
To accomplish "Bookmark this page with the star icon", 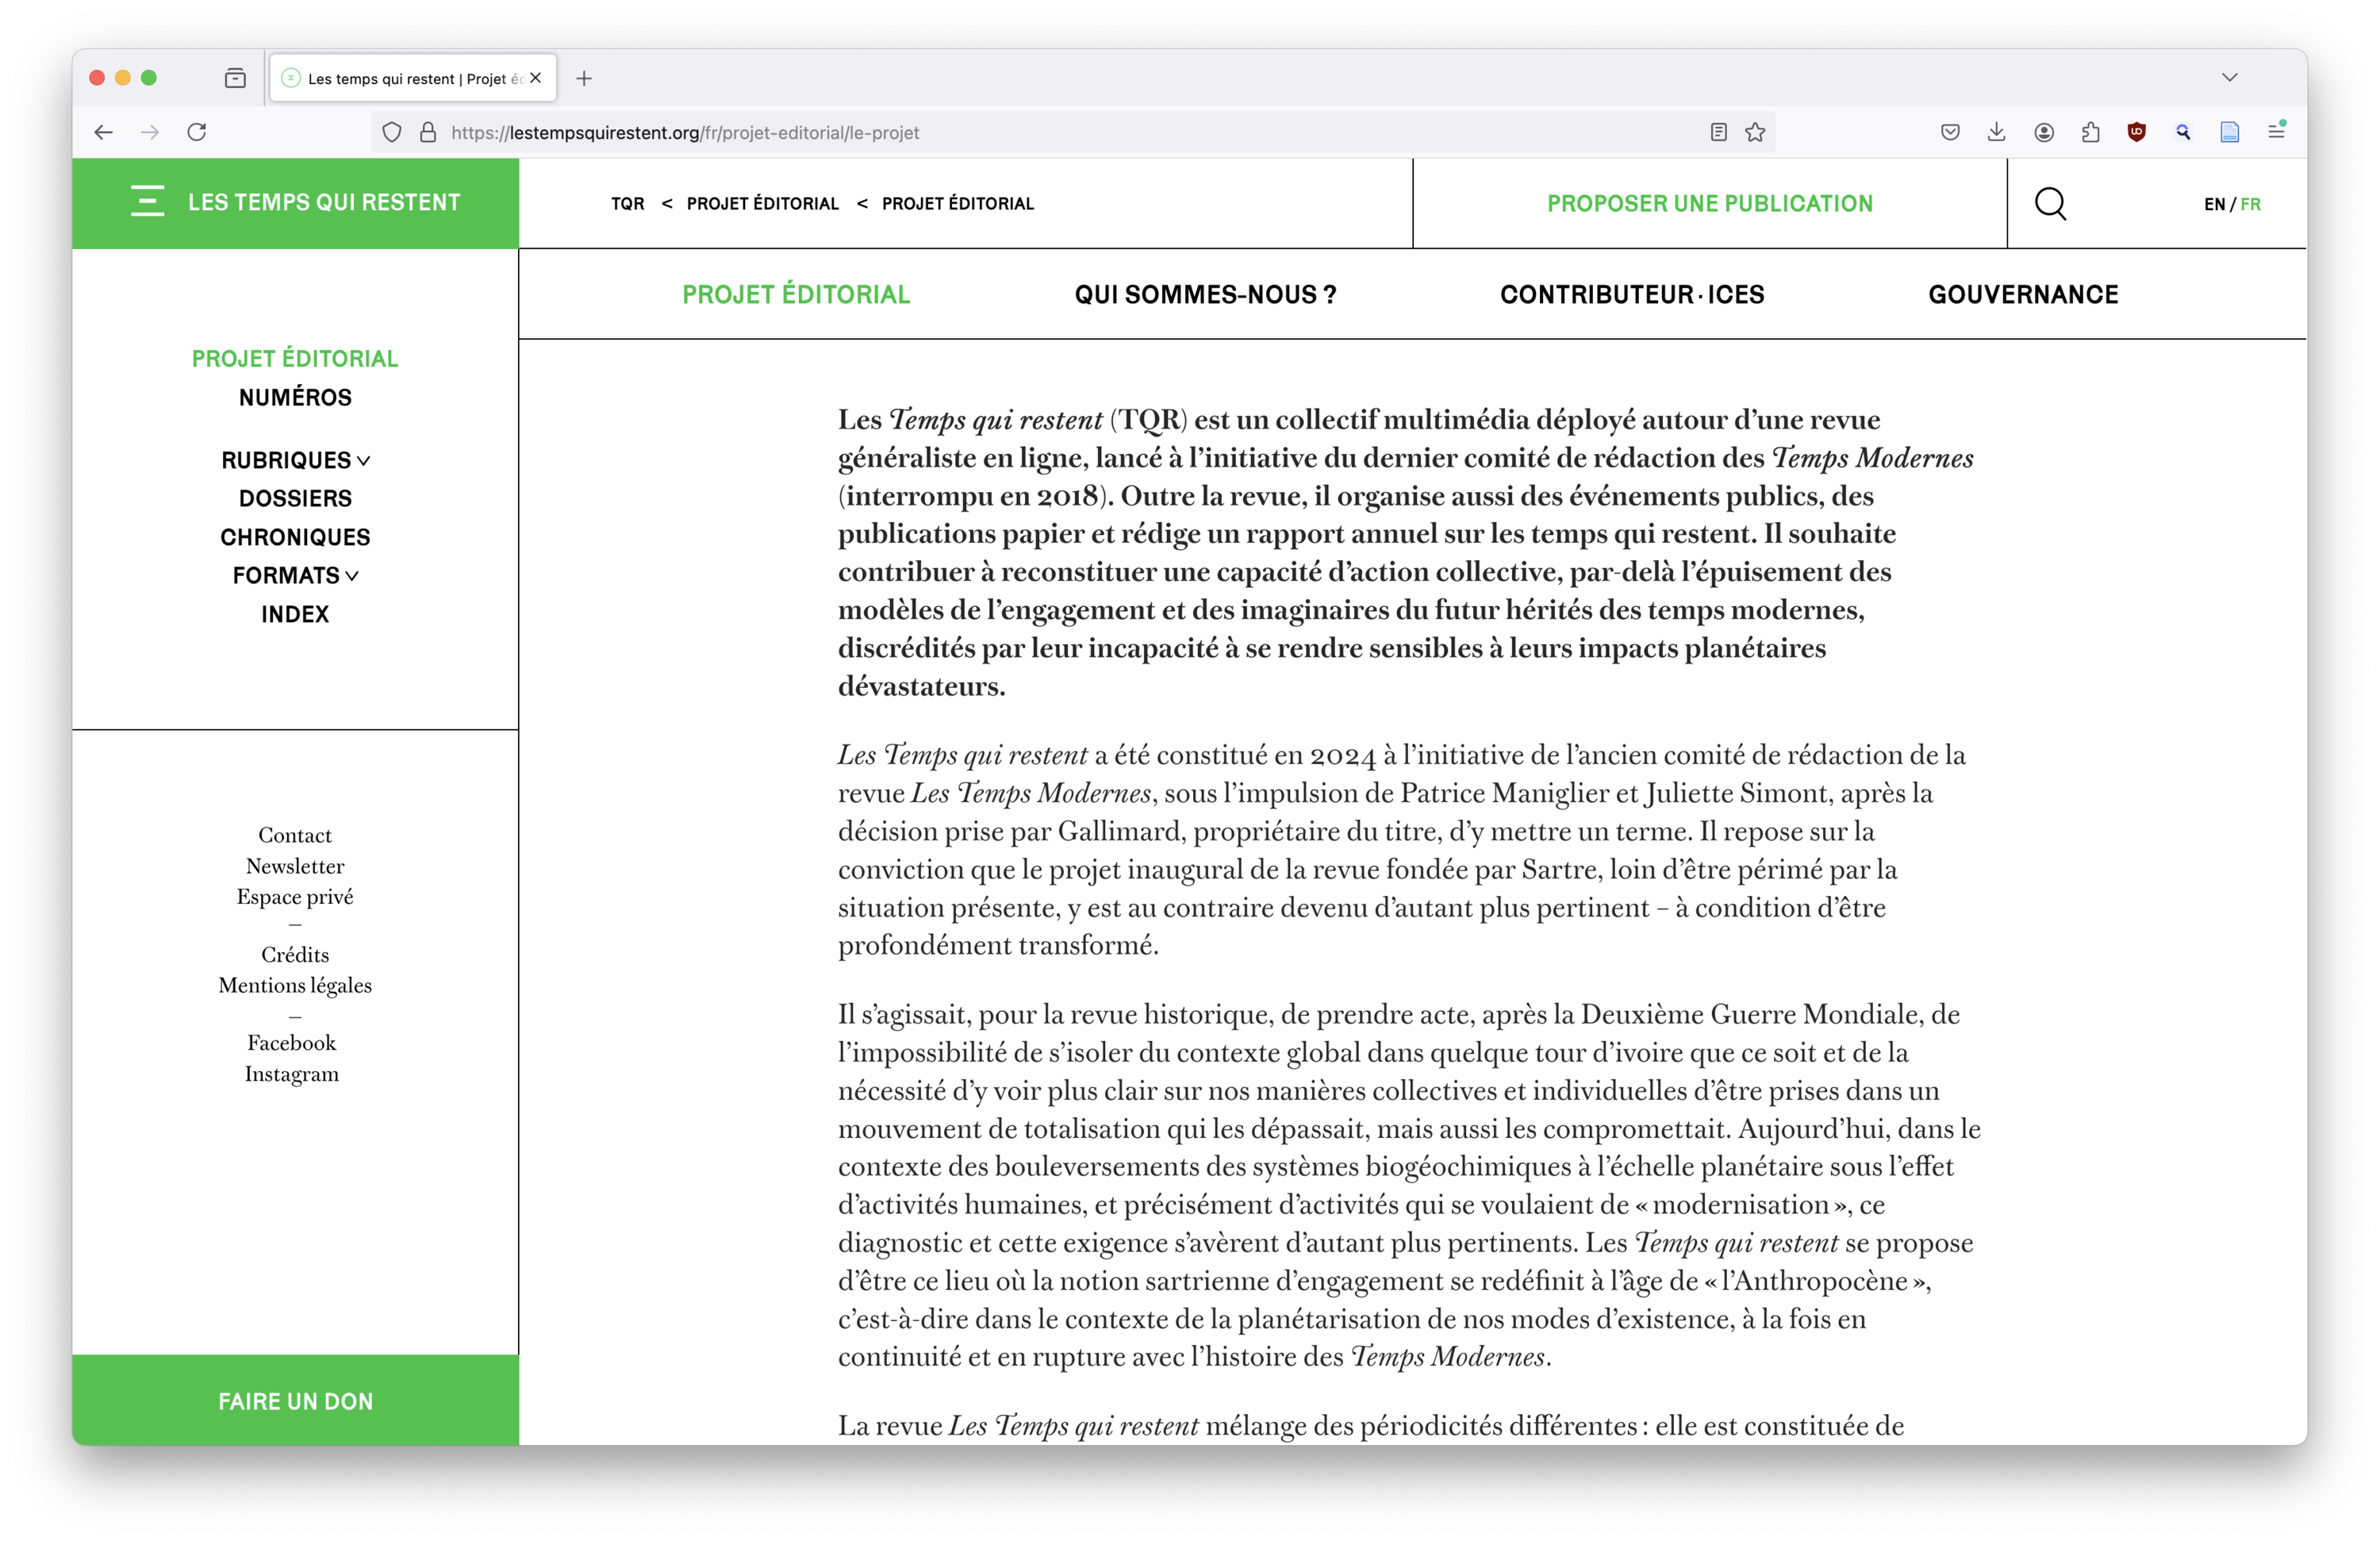I will pyautogui.click(x=1755, y=132).
